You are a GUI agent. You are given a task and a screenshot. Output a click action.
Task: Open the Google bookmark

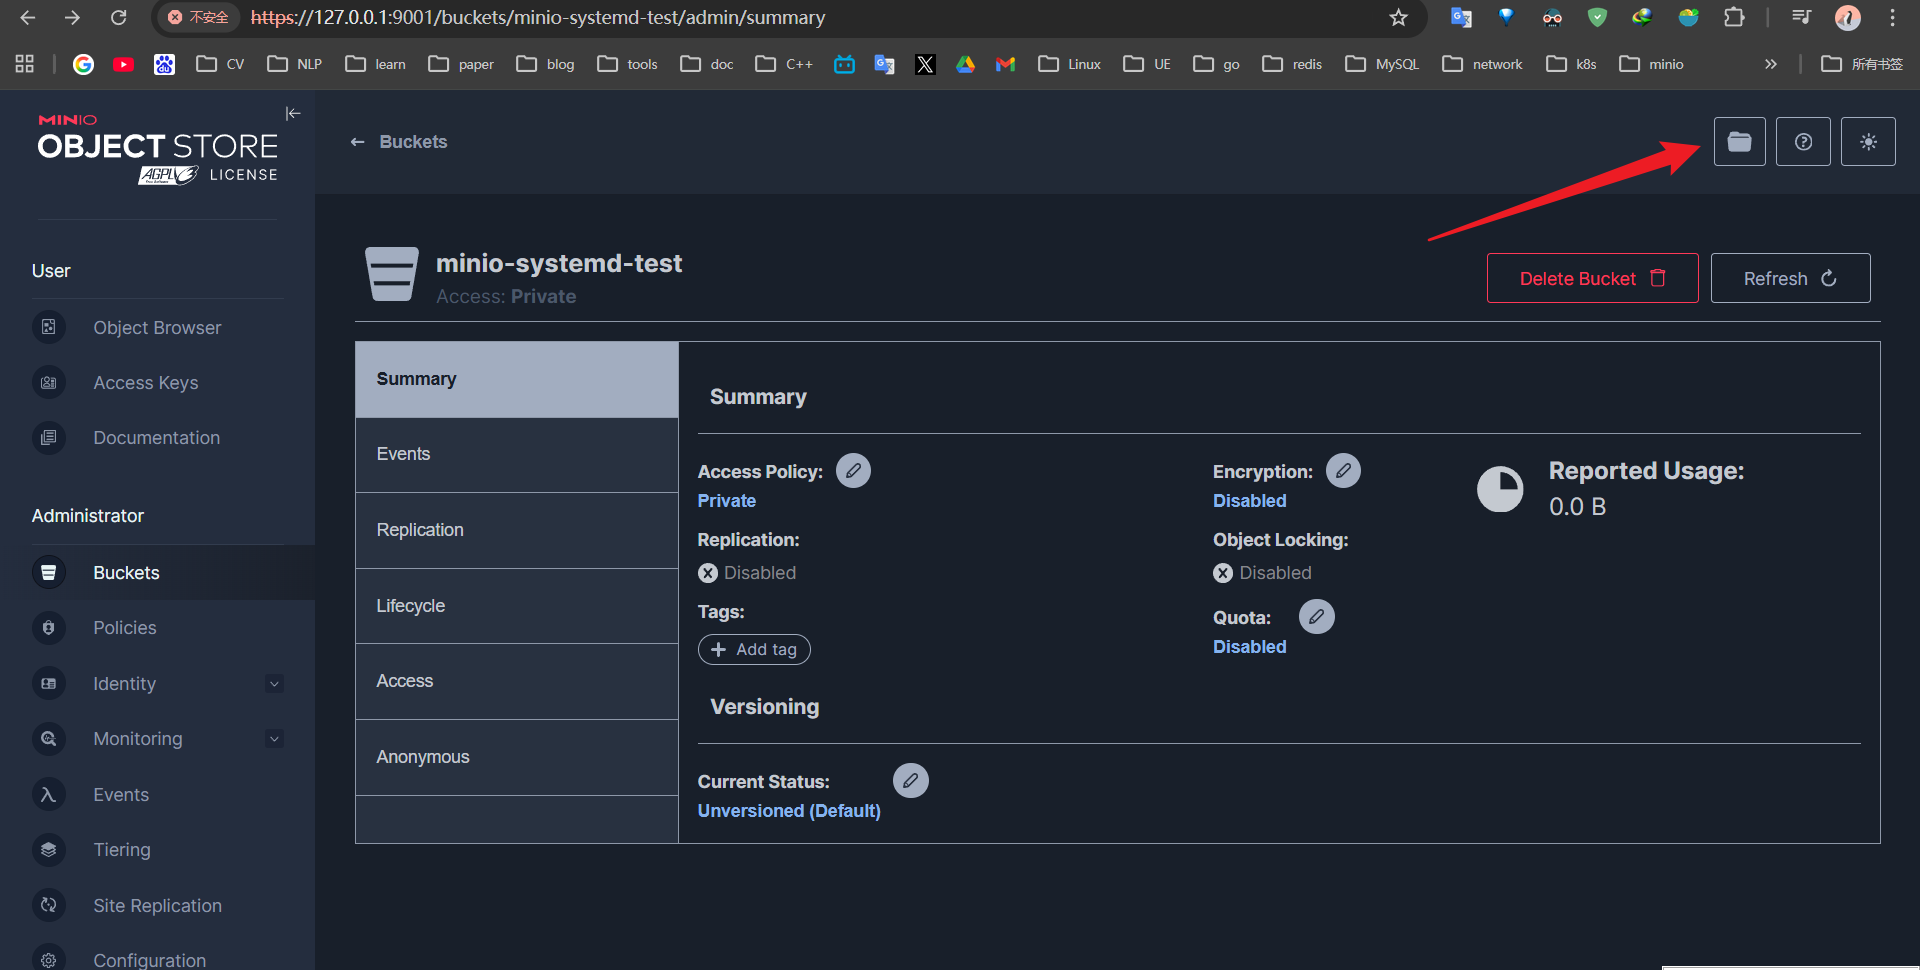click(x=84, y=64)
